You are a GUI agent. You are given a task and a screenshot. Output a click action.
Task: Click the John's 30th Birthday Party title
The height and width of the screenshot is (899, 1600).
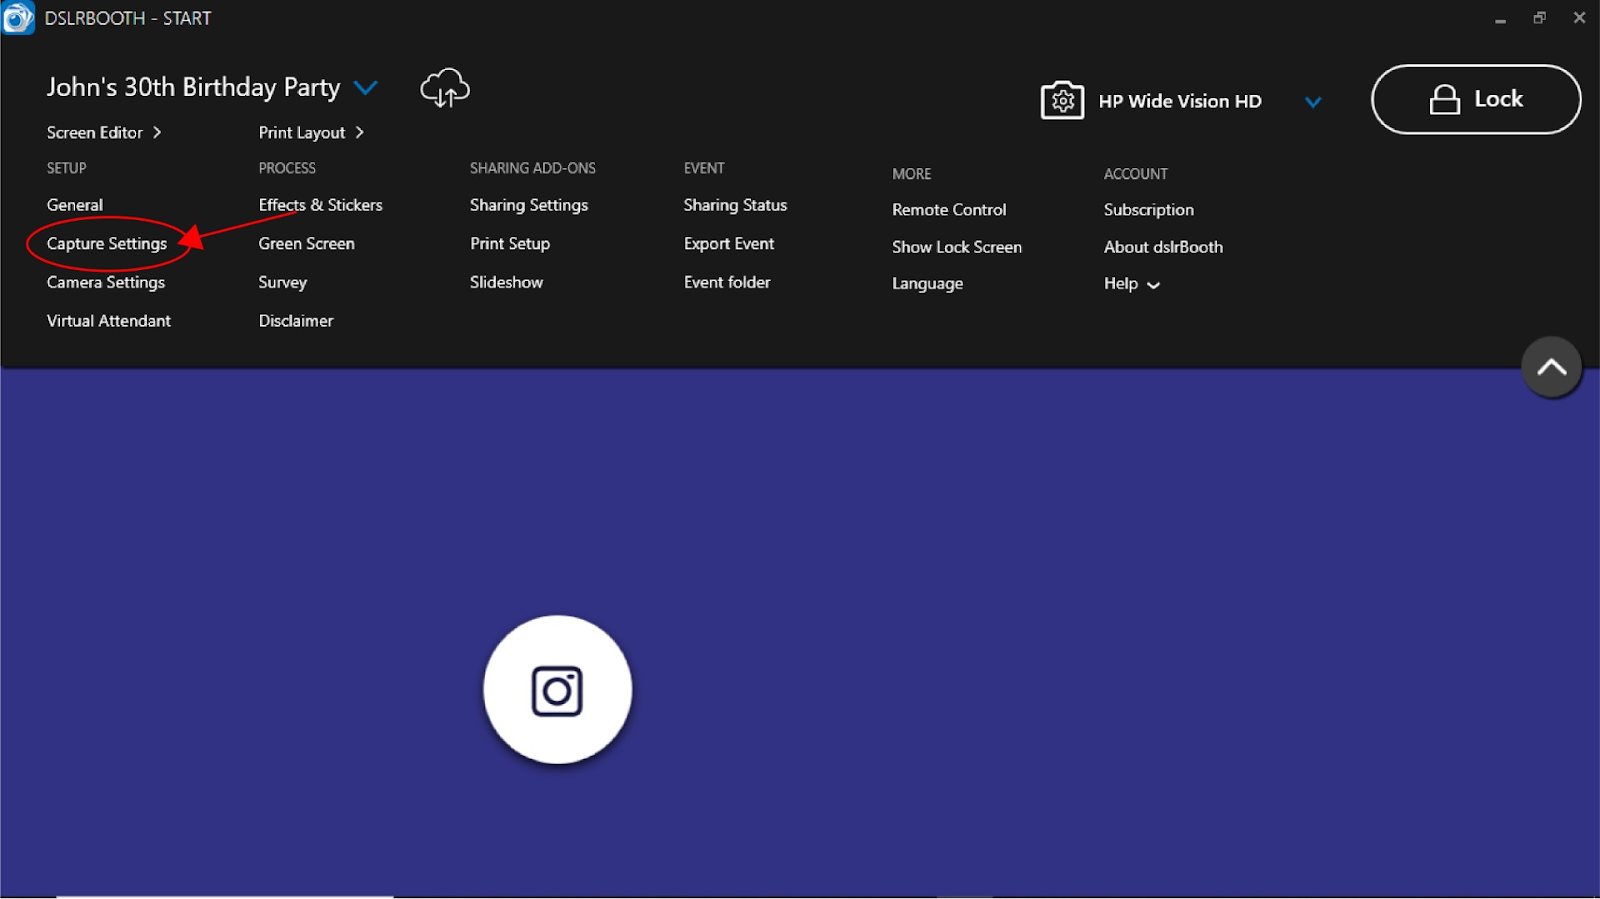point(193,88)
